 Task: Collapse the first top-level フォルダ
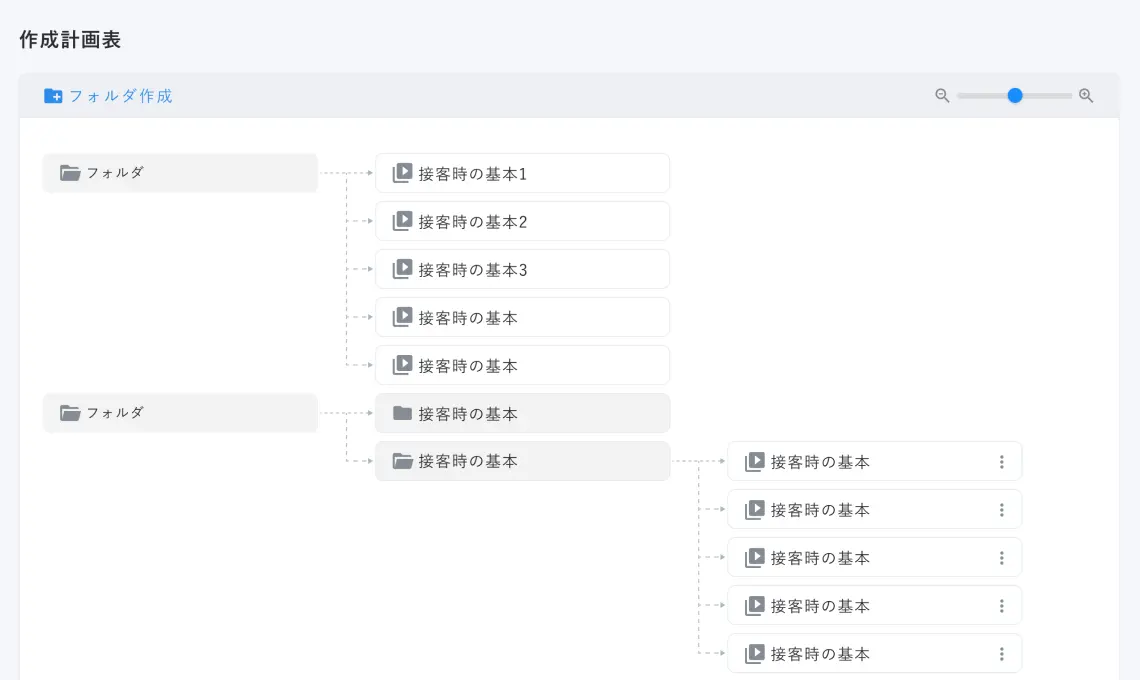180,173
